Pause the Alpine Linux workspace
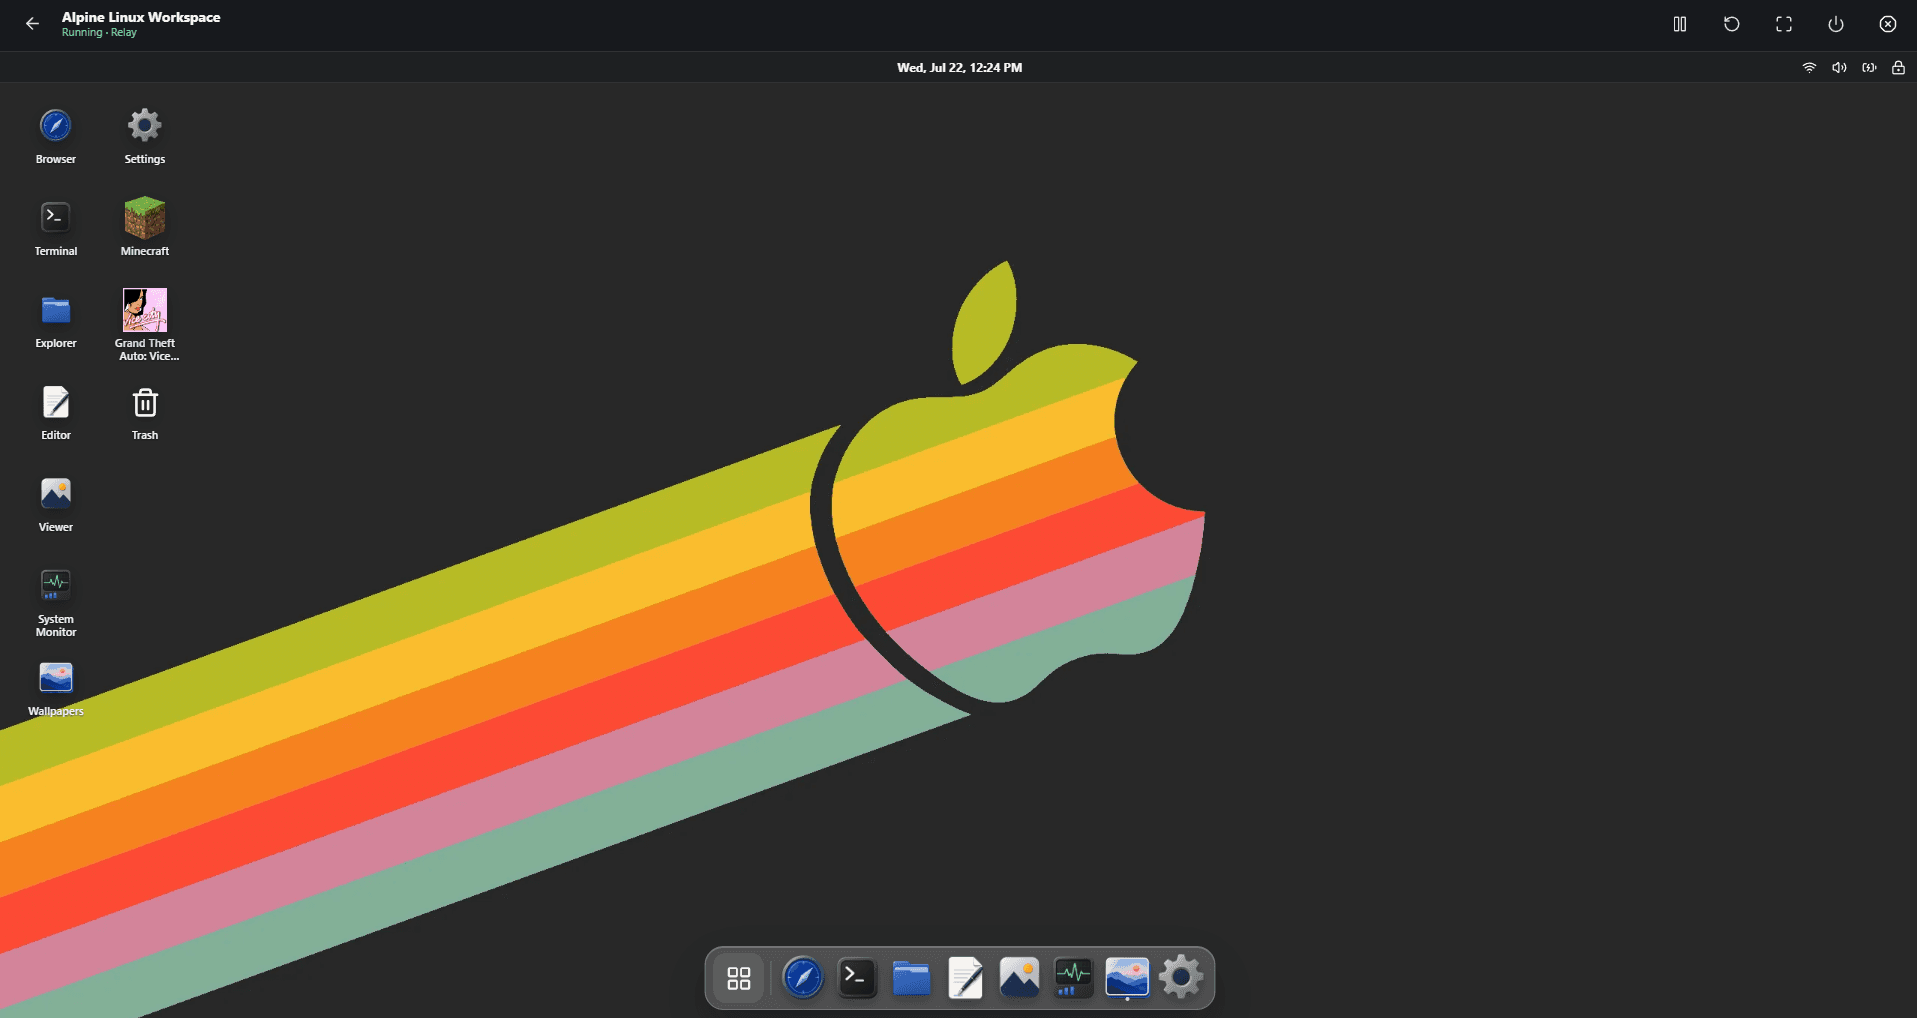 click(x=1680, y=24)
